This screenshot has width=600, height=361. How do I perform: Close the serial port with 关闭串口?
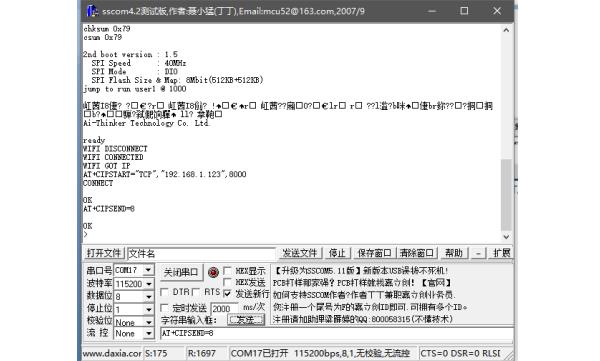click(180, 273)
